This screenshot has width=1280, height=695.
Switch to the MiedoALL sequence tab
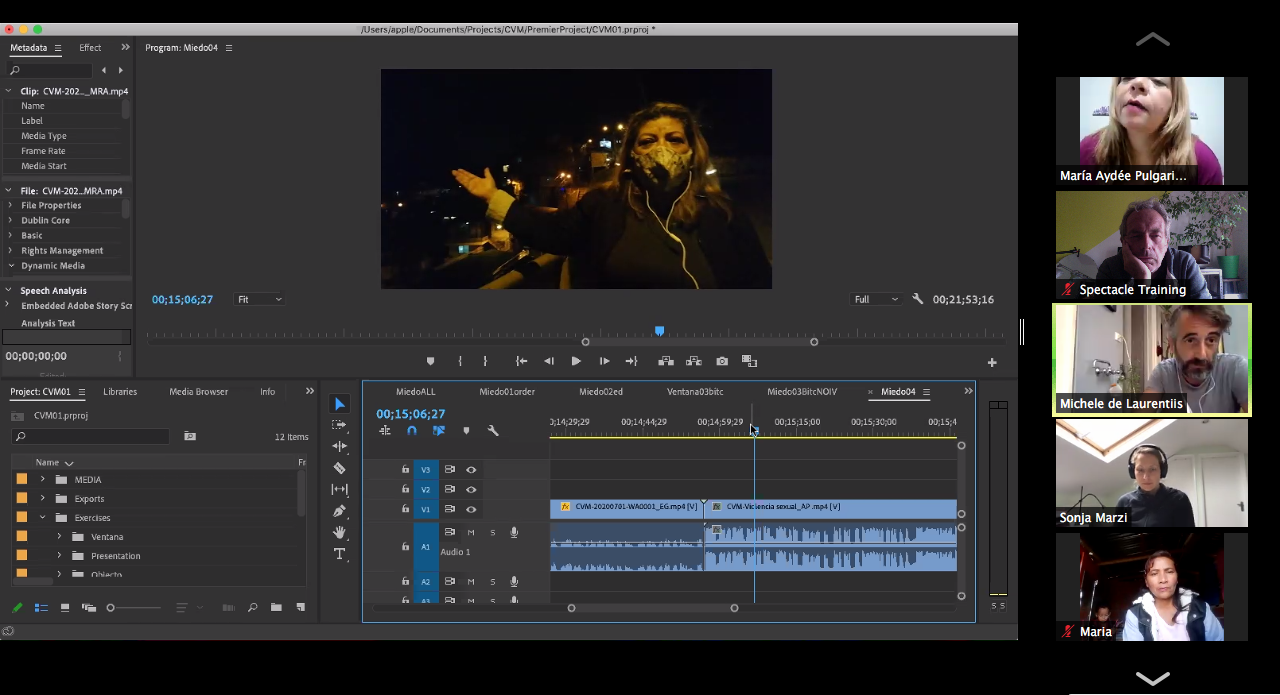pyautogui.click(x=415, y=392)
